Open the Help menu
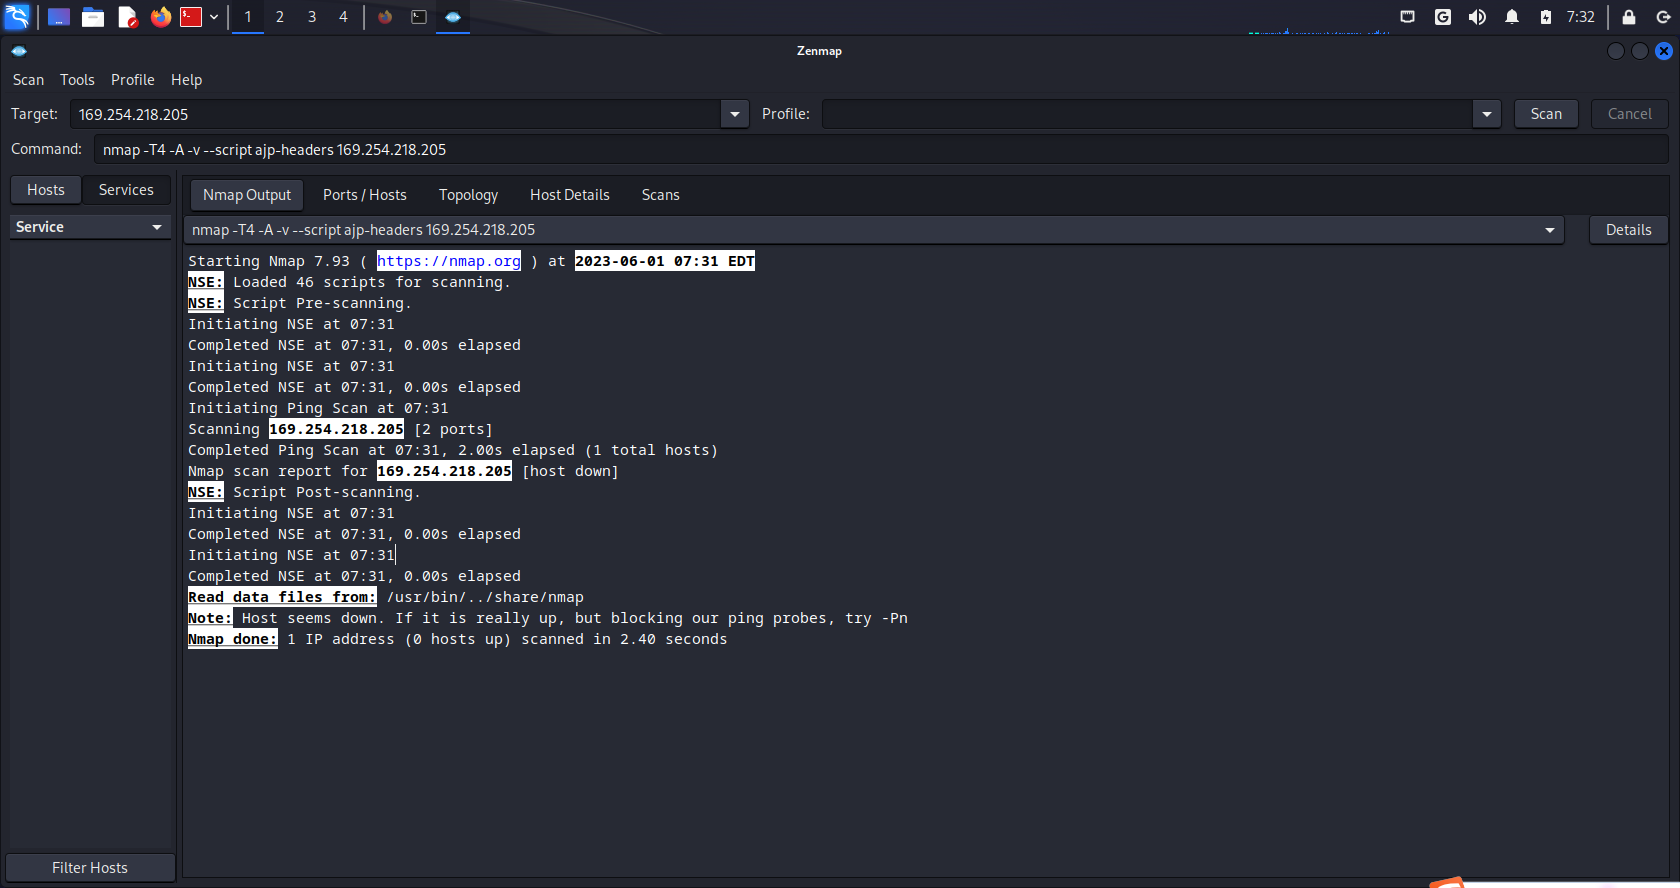This screenshot has width=1680, height=888. [186, 80]
